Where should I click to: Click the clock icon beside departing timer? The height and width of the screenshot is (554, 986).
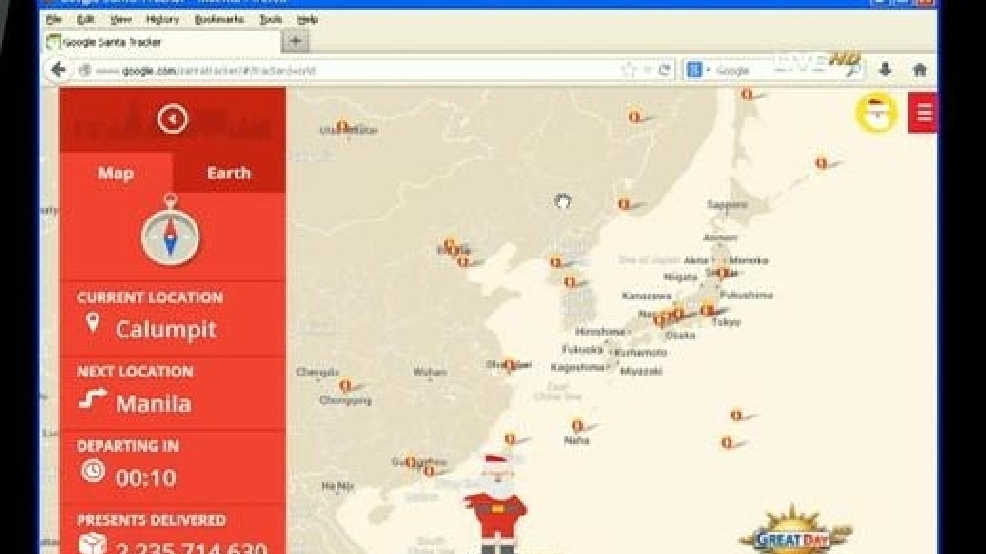click(93, 471)
